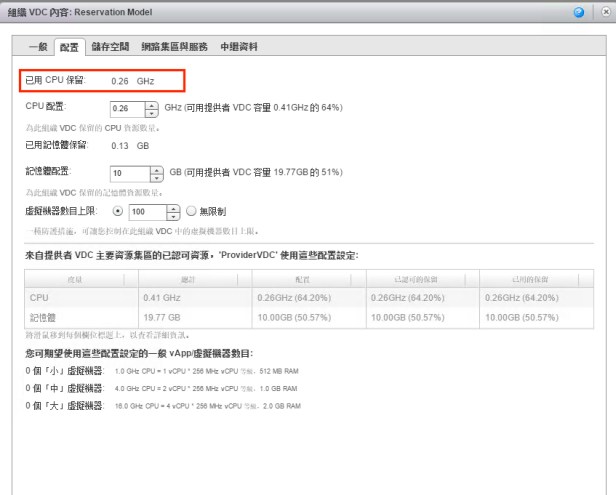616x495 pixels.
Task: Increase the virtual machine limit up arrow
Action: pyautogui.click(x=173, y=209)
